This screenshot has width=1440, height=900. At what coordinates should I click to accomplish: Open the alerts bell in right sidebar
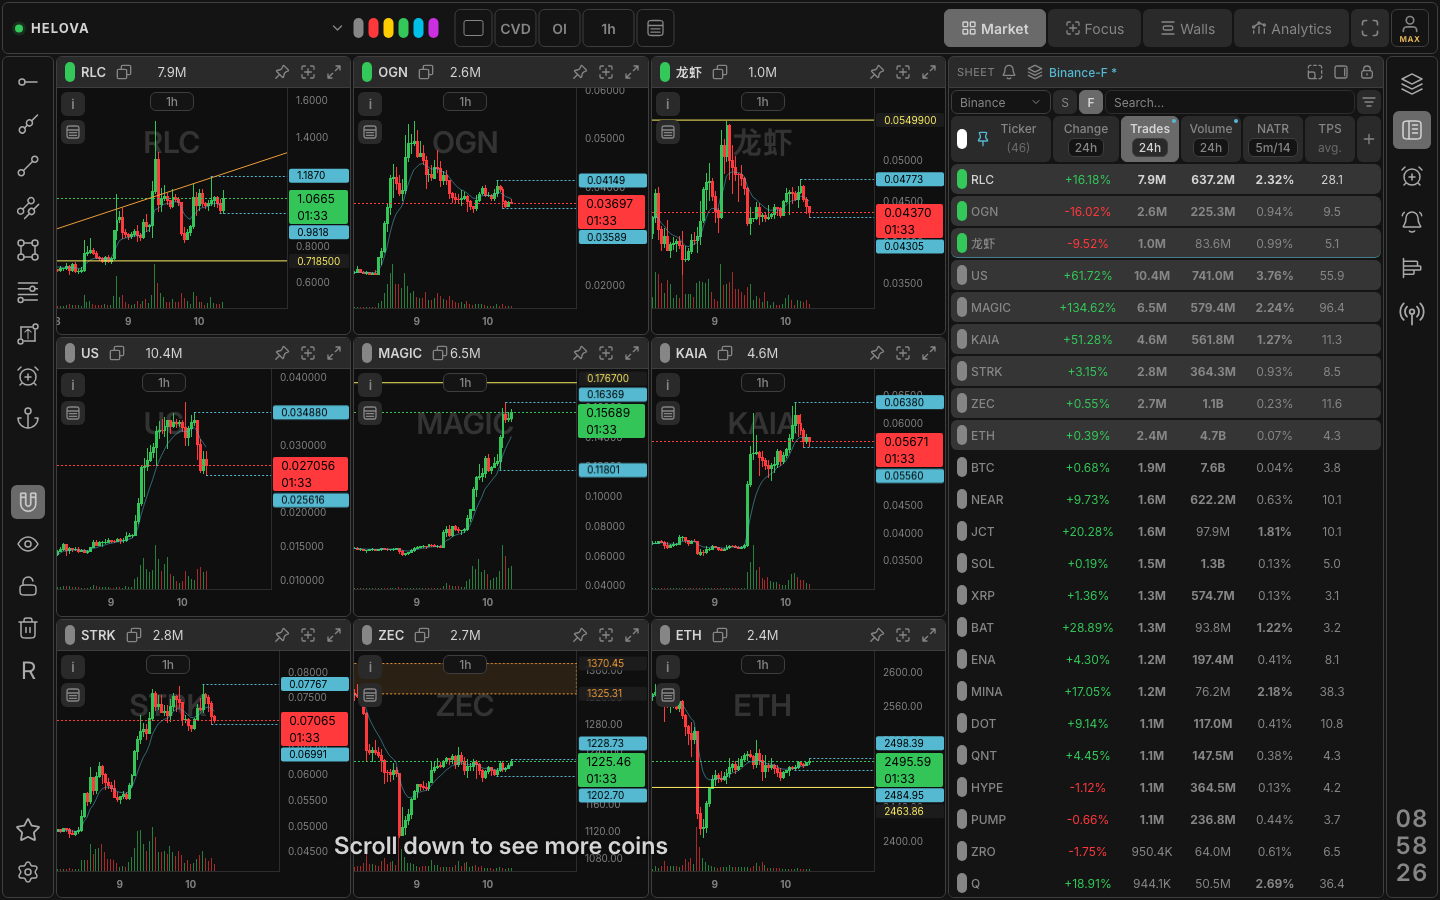1412,221
